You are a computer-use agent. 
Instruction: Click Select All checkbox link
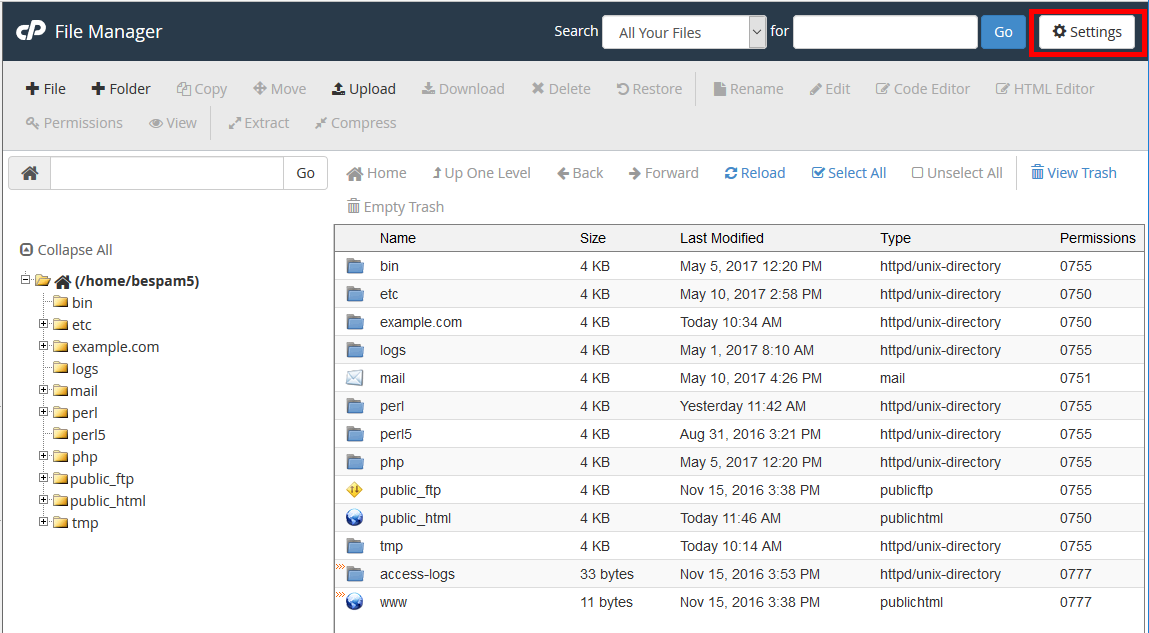[x=849, y=173]
